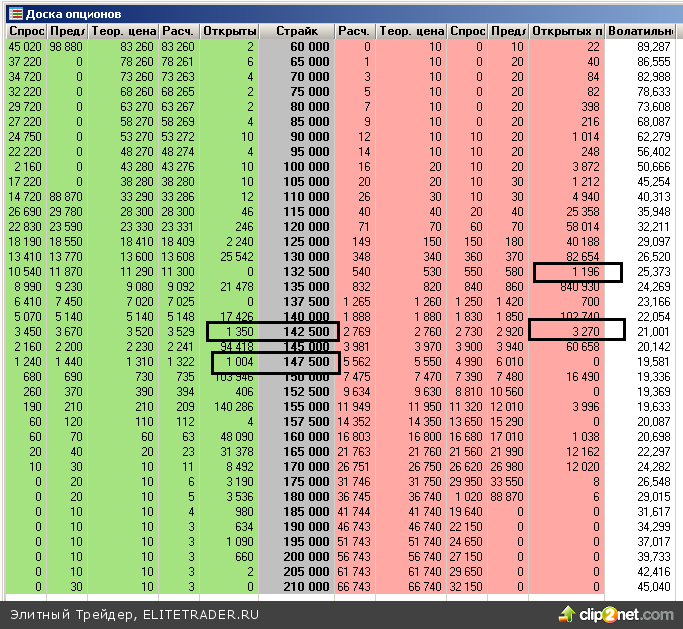Image resolution: width=683 pixels, height=629 pixels.
Task: Select the 100 000 strike row
Action: pos(297,166)
